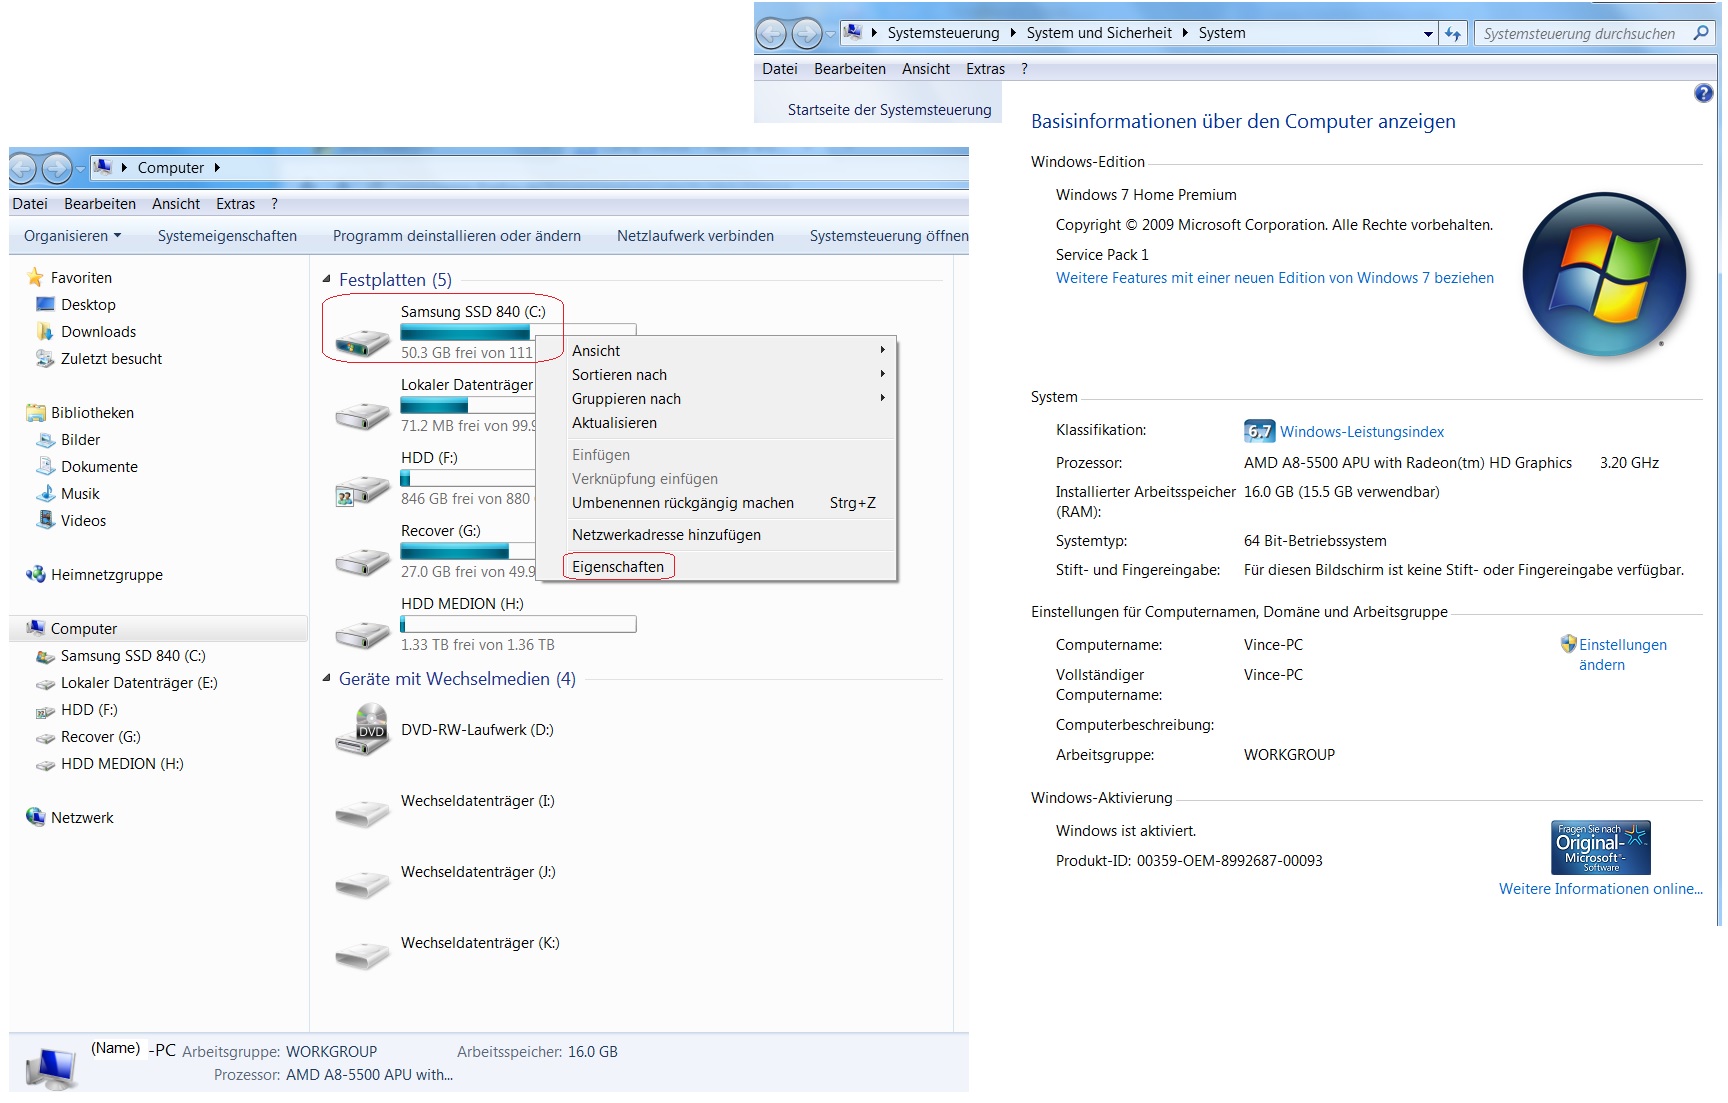
Task: Select Netzwerkadresse hinzufügen in the context menu
Action: 666,535
